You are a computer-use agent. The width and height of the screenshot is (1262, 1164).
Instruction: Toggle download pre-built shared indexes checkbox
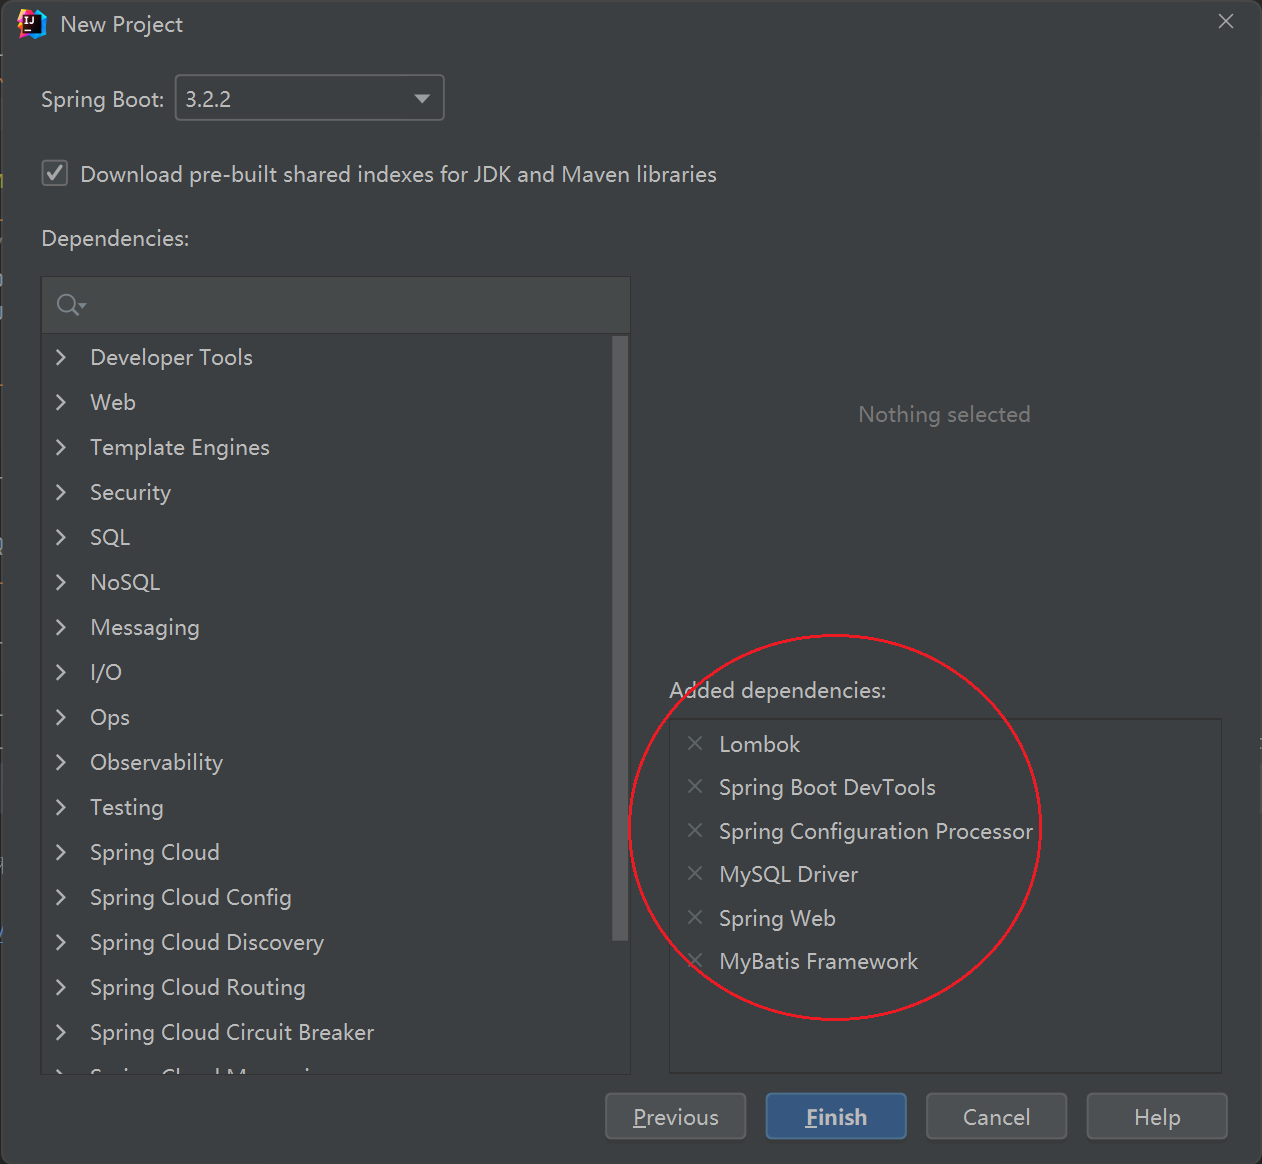[x=55, y=173]
